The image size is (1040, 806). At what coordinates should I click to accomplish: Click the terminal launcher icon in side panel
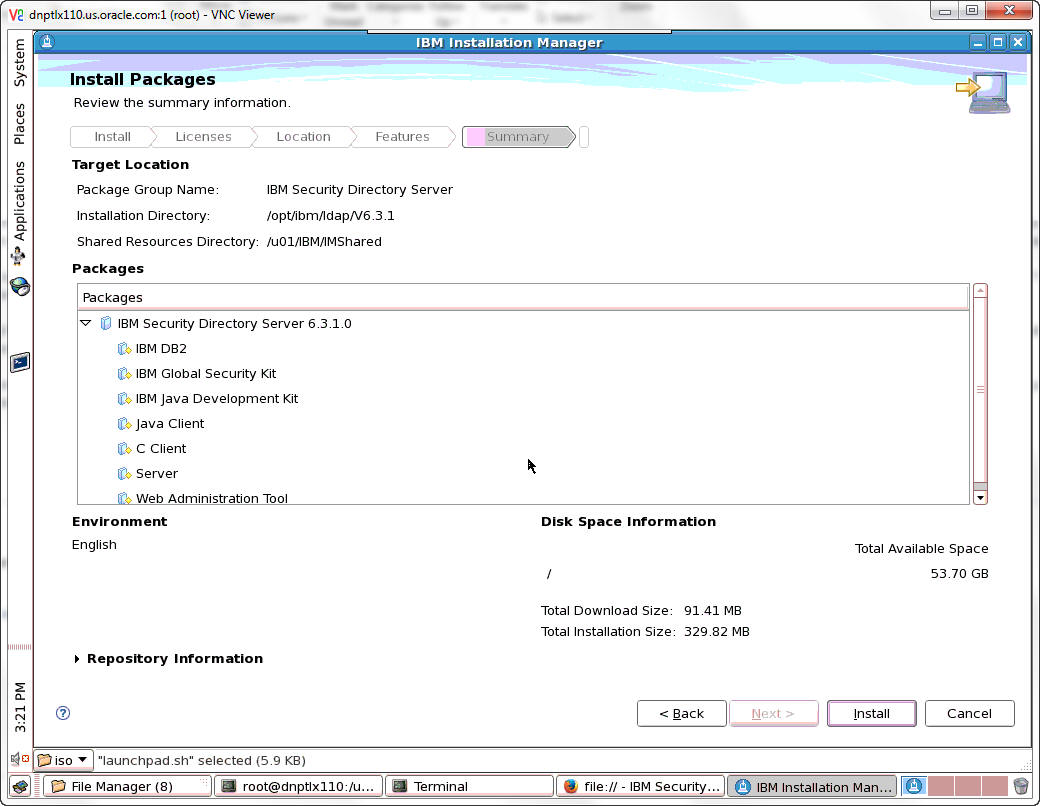coord(20,362)
